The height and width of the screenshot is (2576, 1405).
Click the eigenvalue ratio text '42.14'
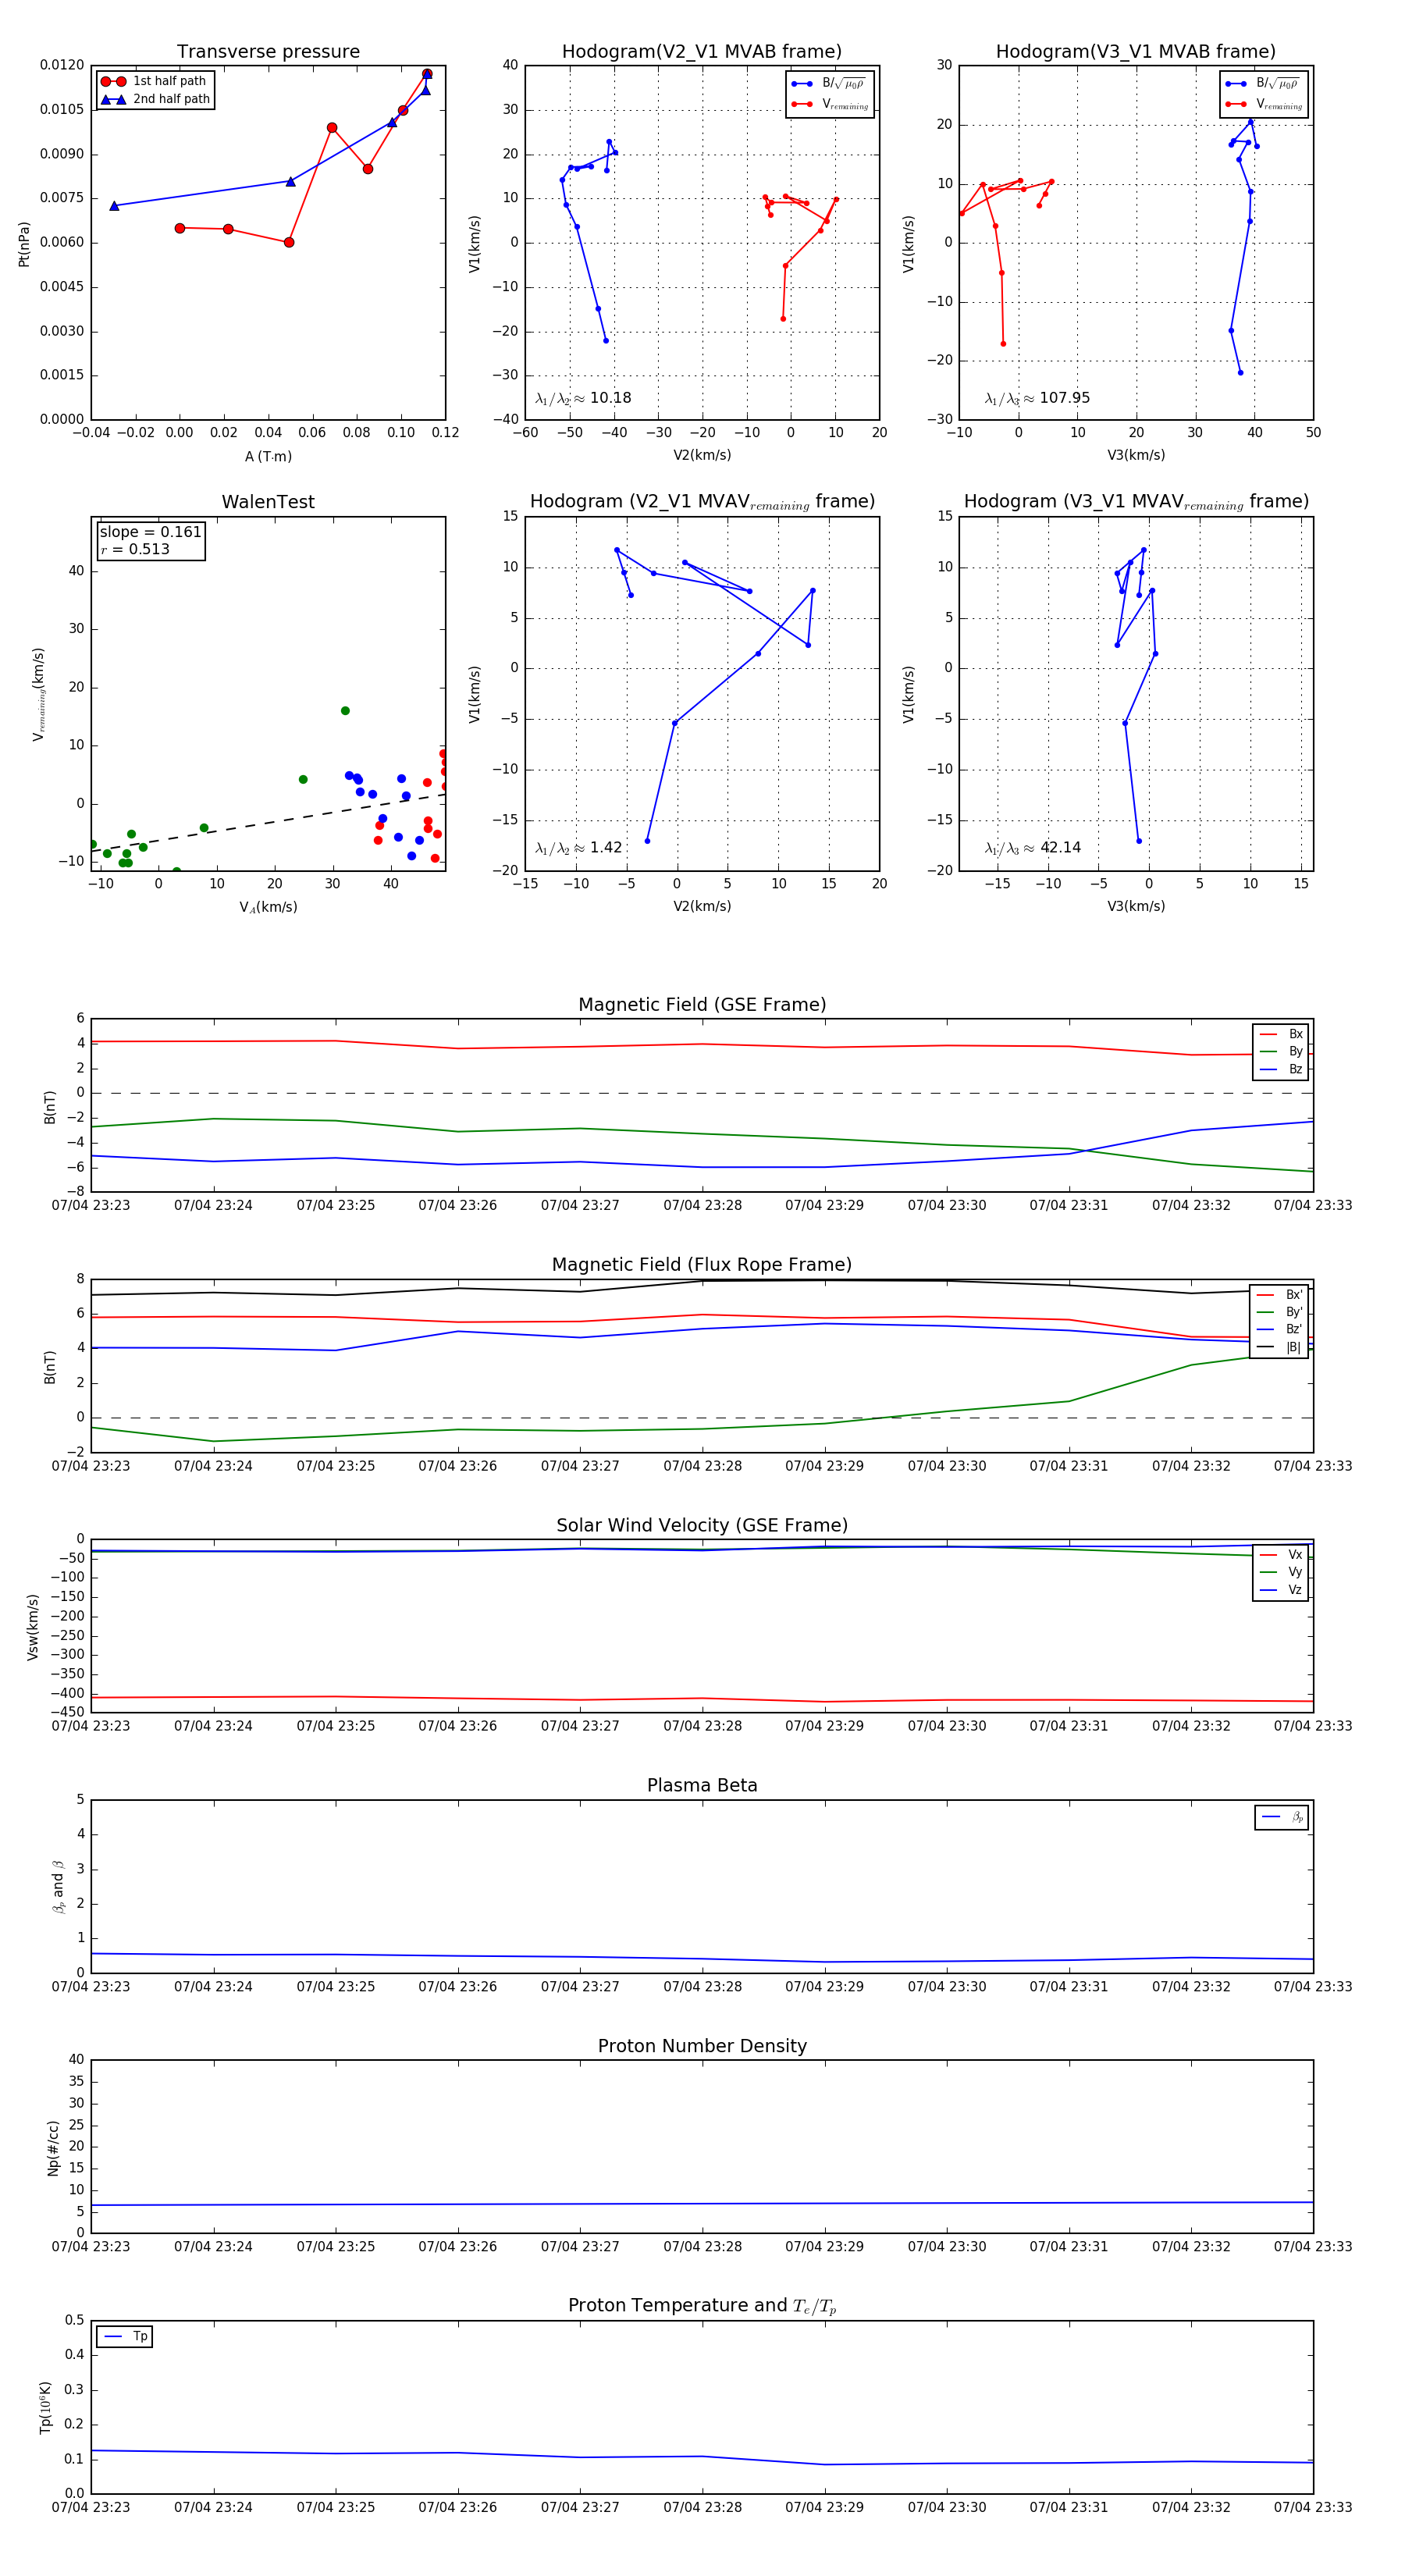1060,848
